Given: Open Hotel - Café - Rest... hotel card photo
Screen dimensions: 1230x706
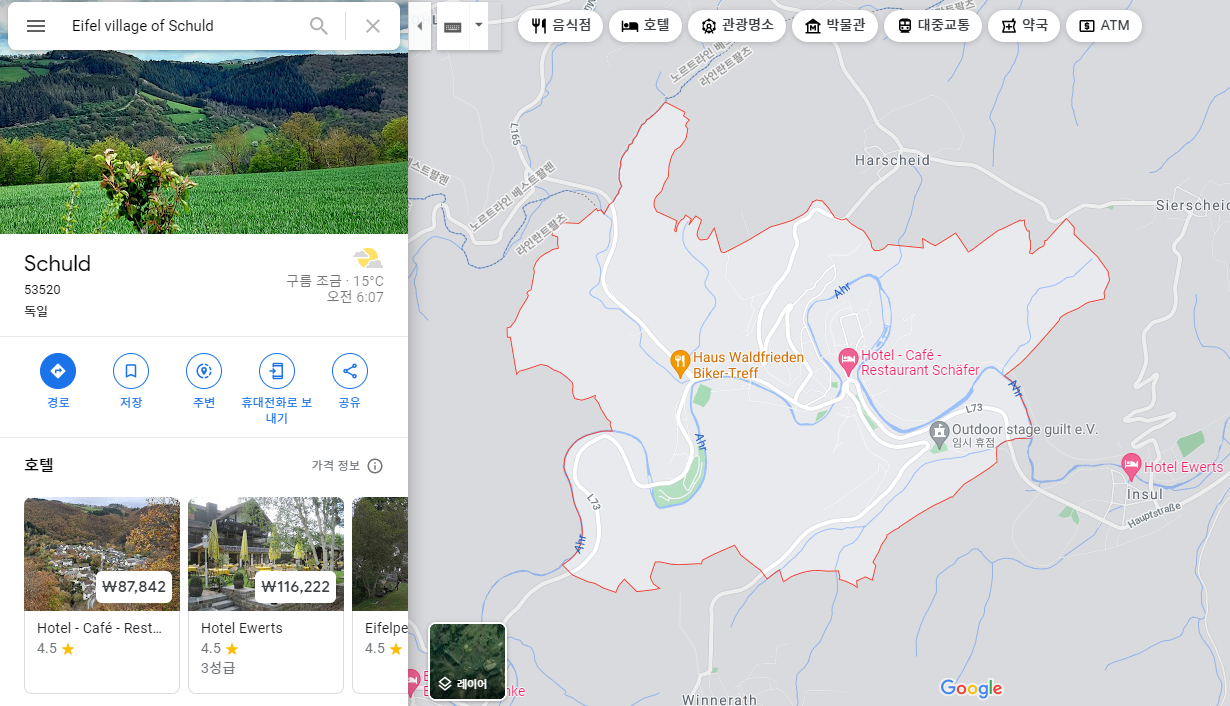Looking at the screenshot, I should tap(102, 554).
